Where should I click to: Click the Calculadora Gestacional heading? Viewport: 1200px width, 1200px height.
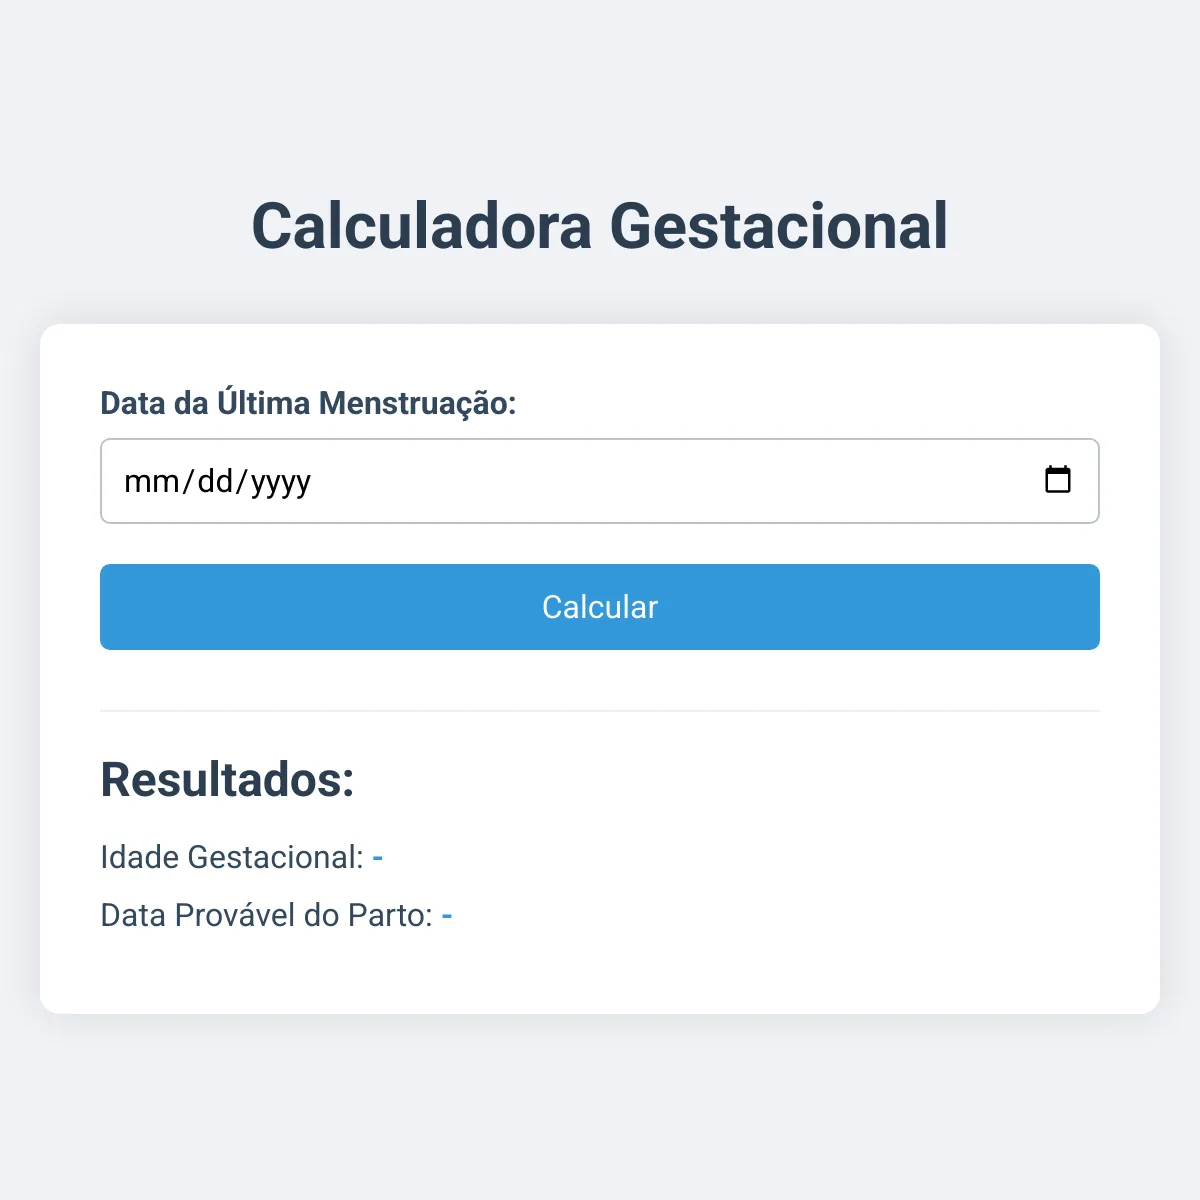(x=600, y=226)
